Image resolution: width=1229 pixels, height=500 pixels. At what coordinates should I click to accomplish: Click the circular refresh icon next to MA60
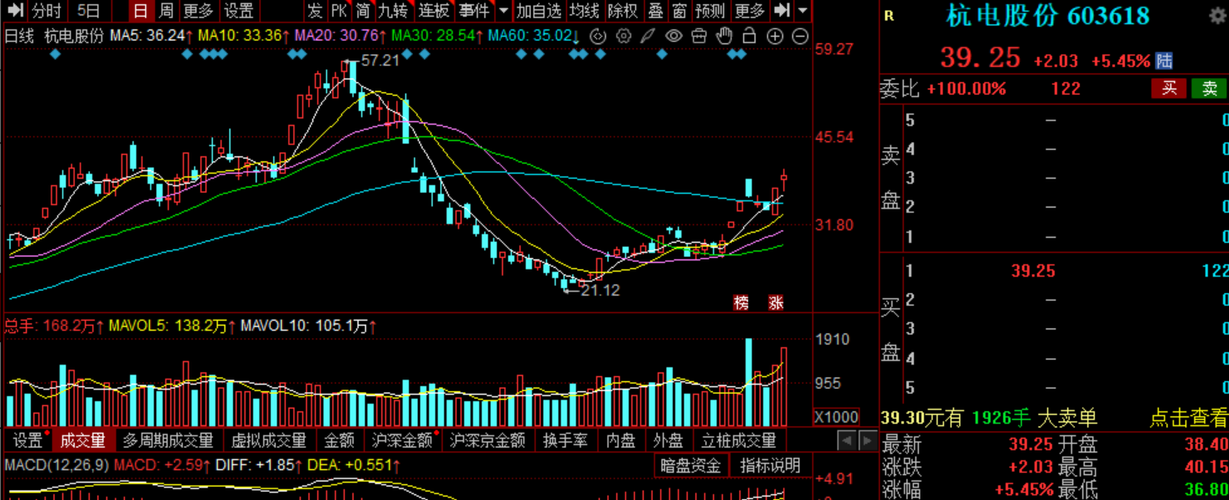click(x=598, y=36)
